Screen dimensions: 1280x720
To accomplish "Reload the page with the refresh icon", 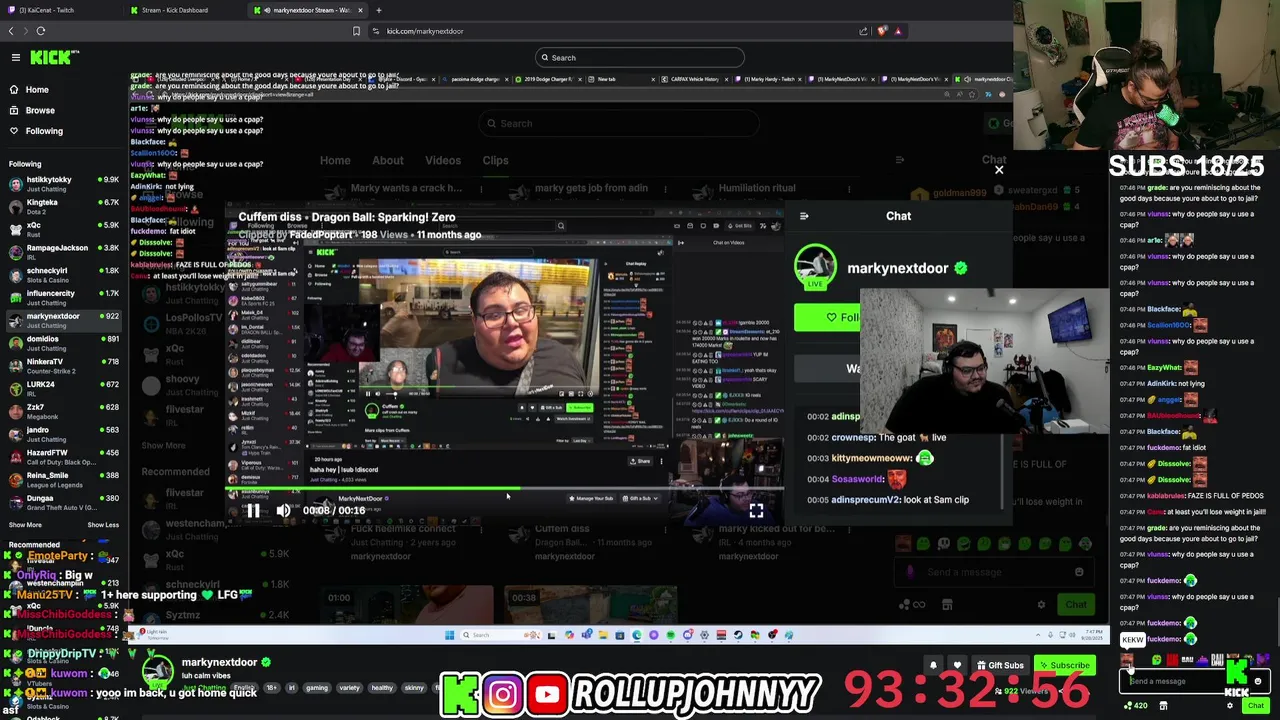I will click(41, 31).
